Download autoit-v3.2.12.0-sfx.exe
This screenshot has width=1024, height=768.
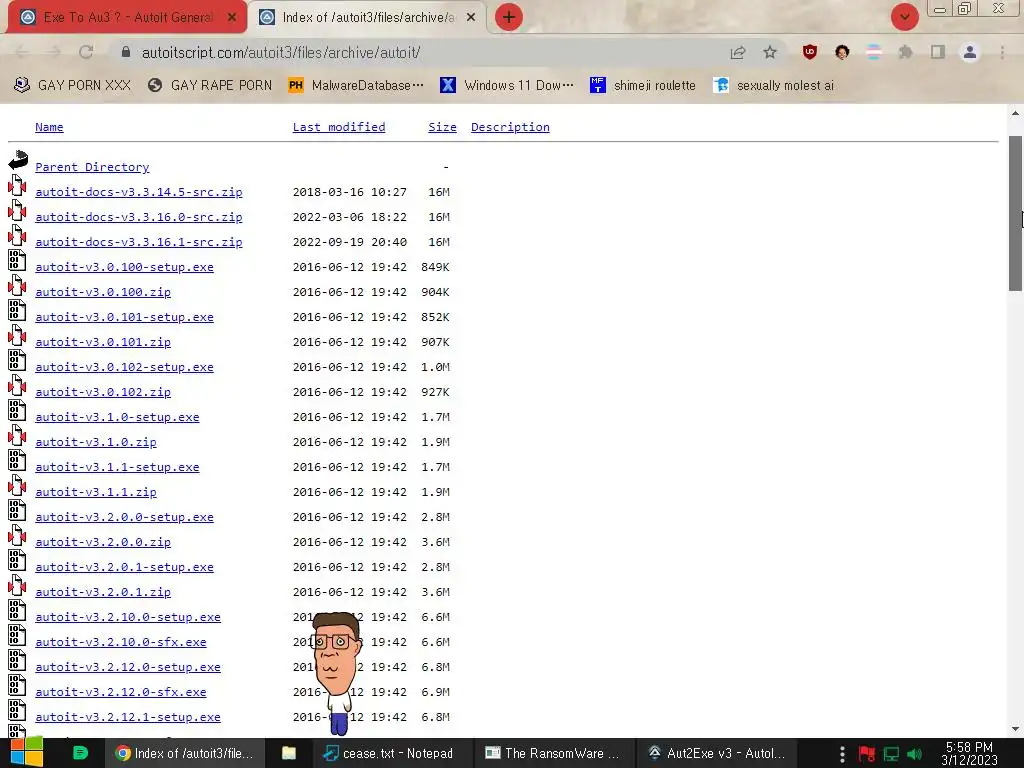point(121,692)
